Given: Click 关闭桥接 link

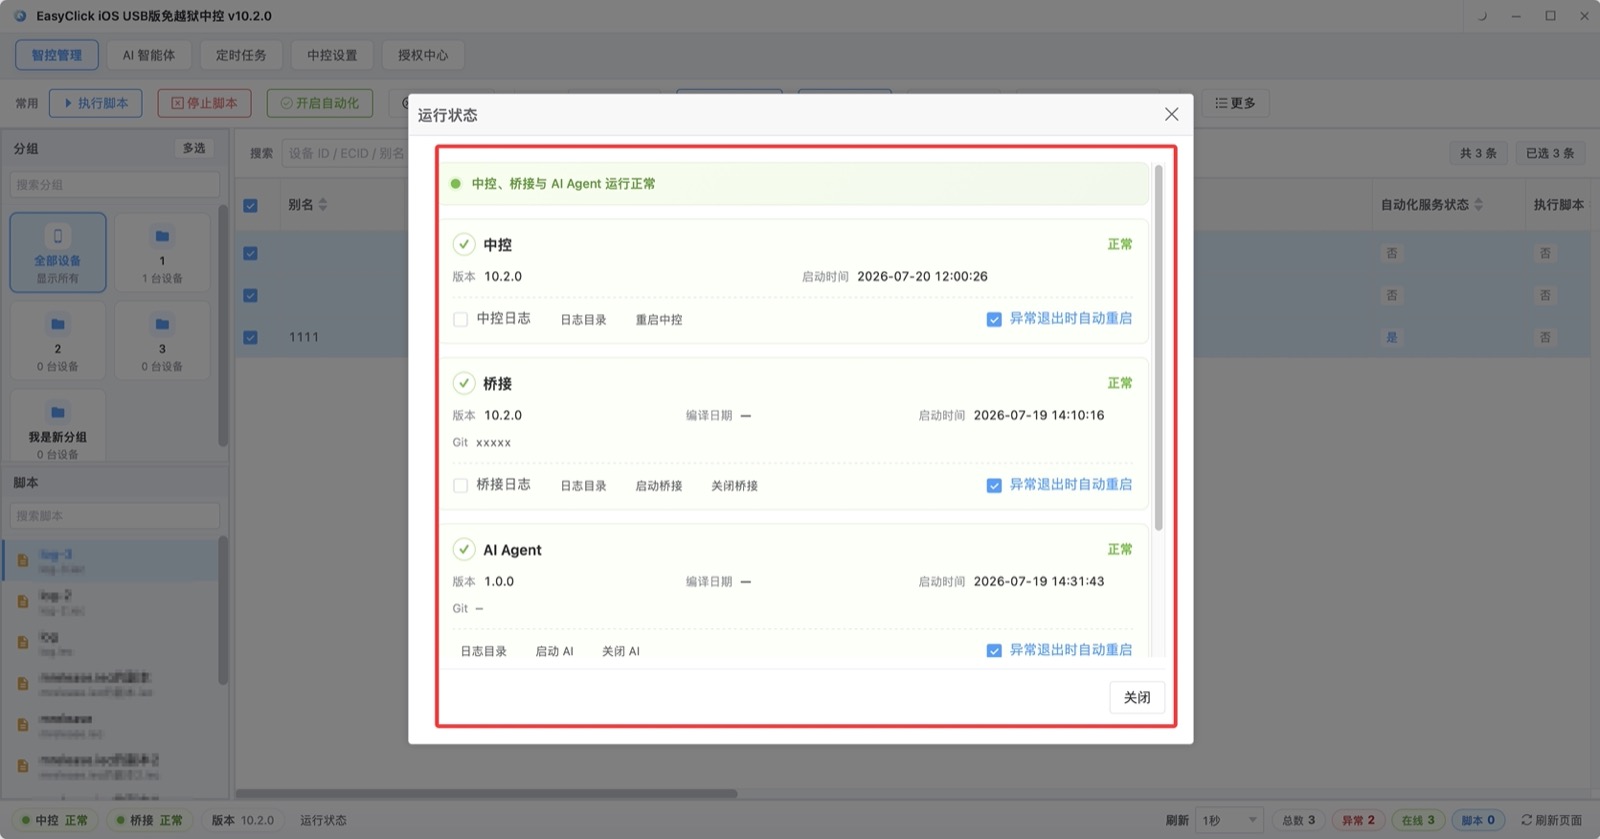Looking at the screenshot, I should click(735, 486).
